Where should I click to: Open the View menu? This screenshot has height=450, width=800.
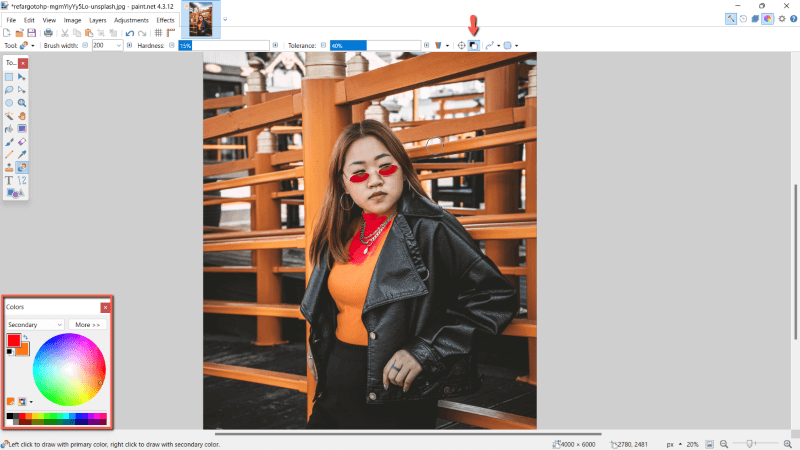pyautogui.click(x=49, y=20)
